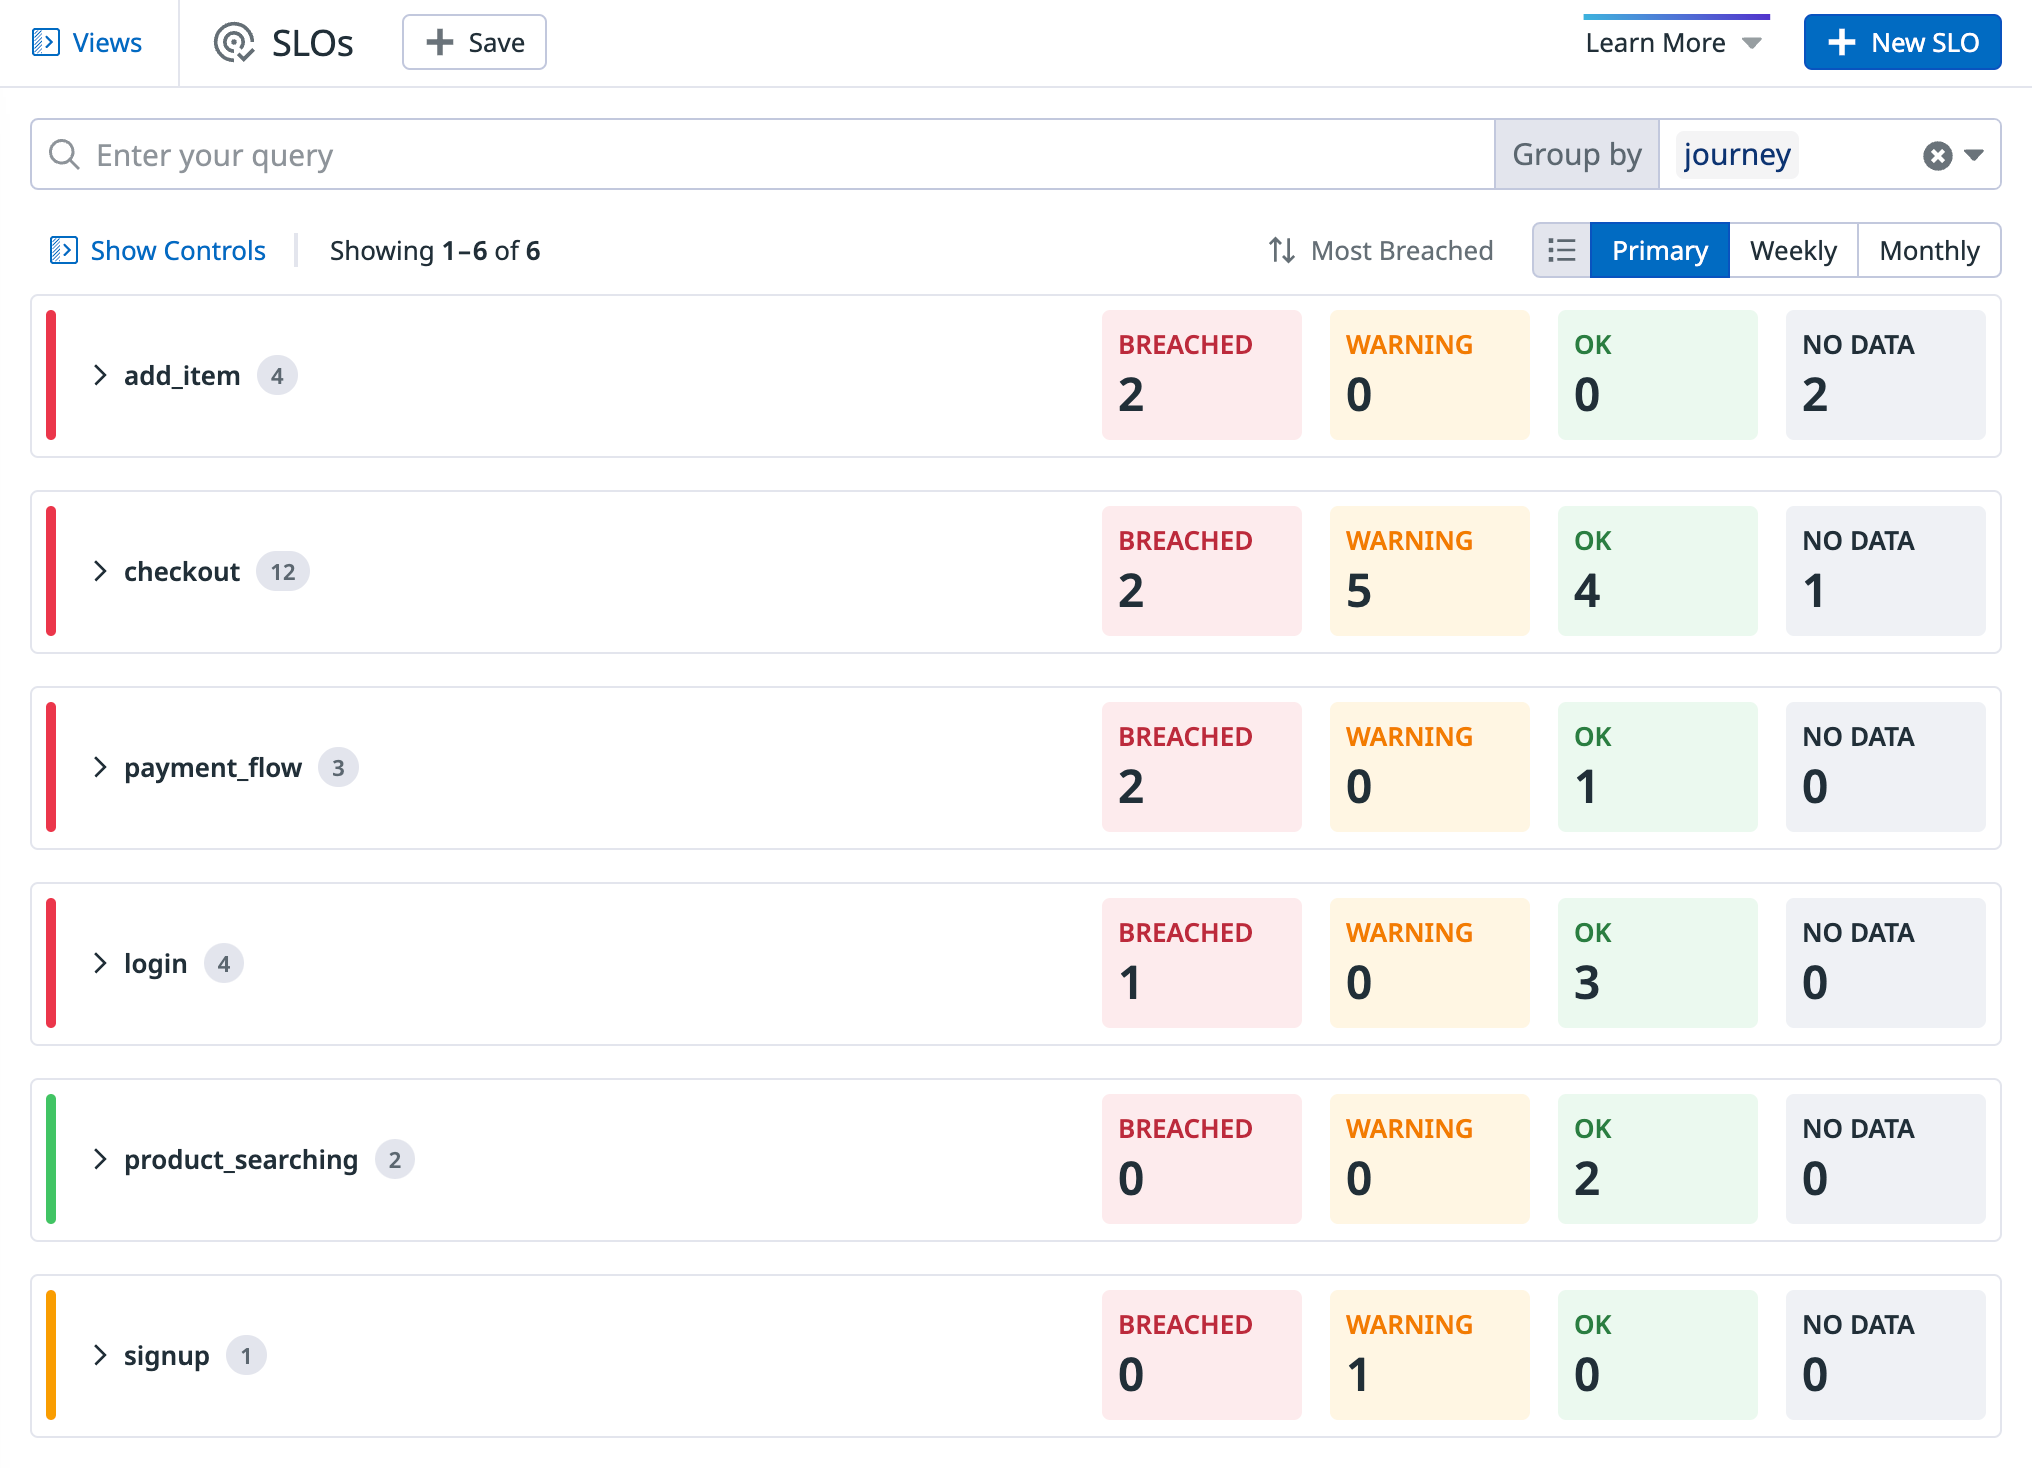The width and height of the screenshot is (2032, 1468).
Task: Expand the checkout journey group
Action: (100, 571)
